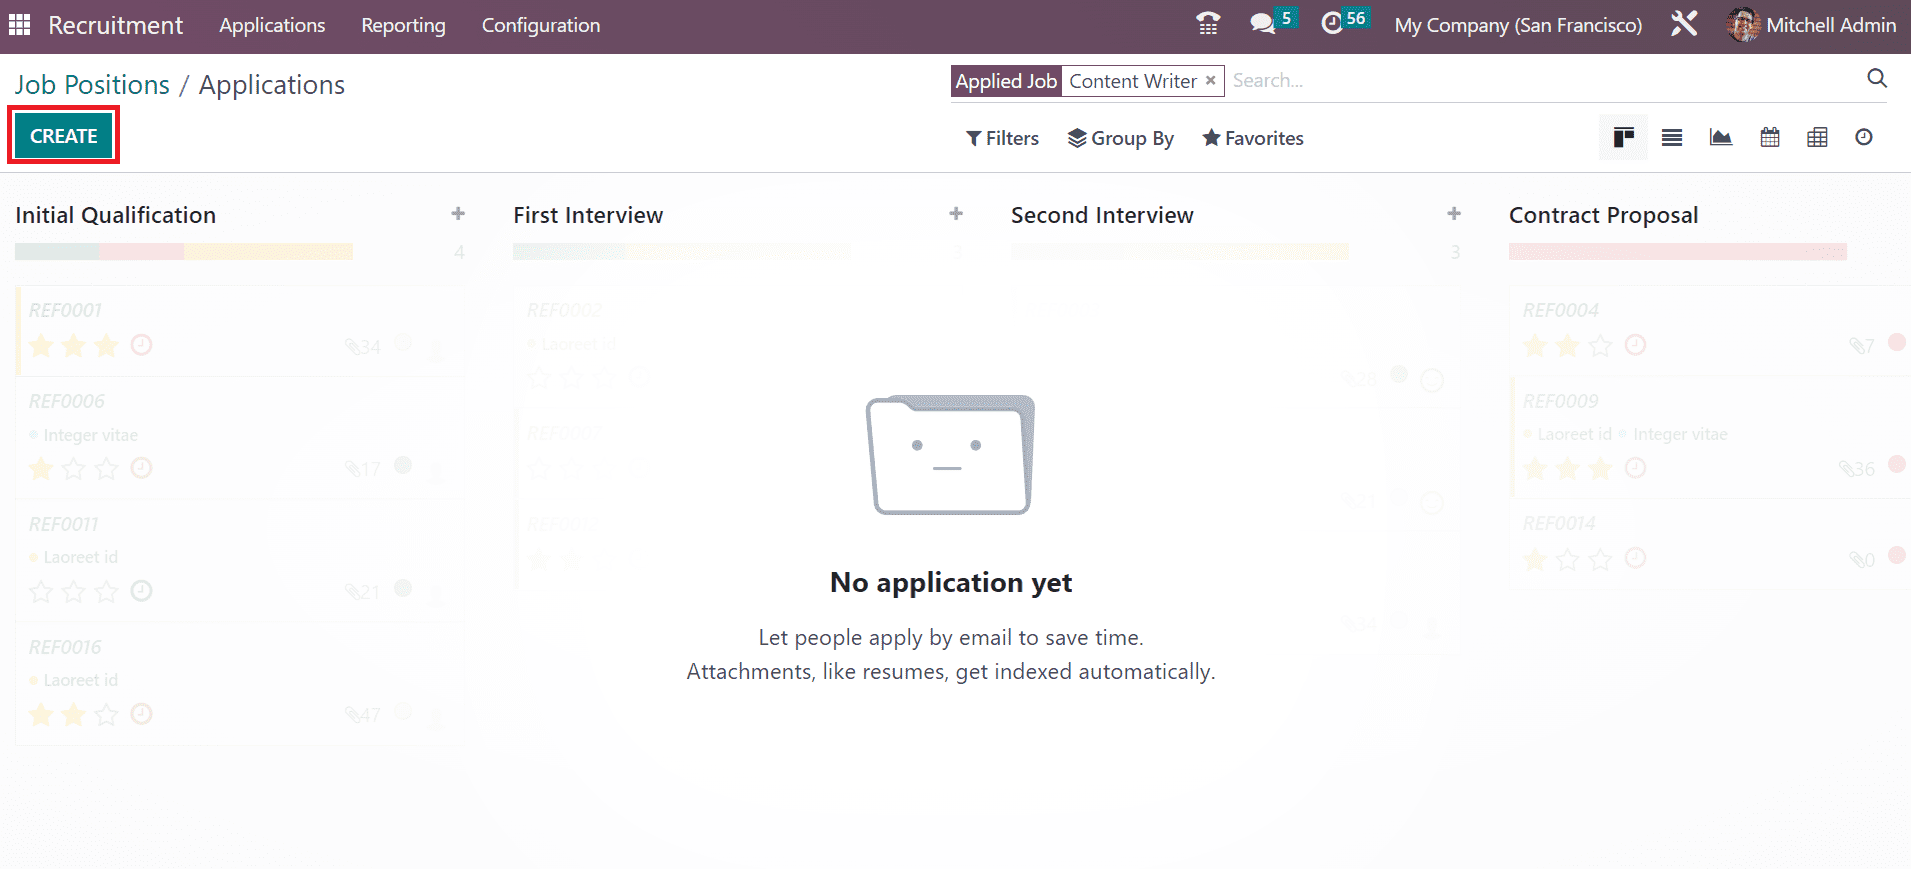Open the Configuration menu

click(x=541, y=26)
